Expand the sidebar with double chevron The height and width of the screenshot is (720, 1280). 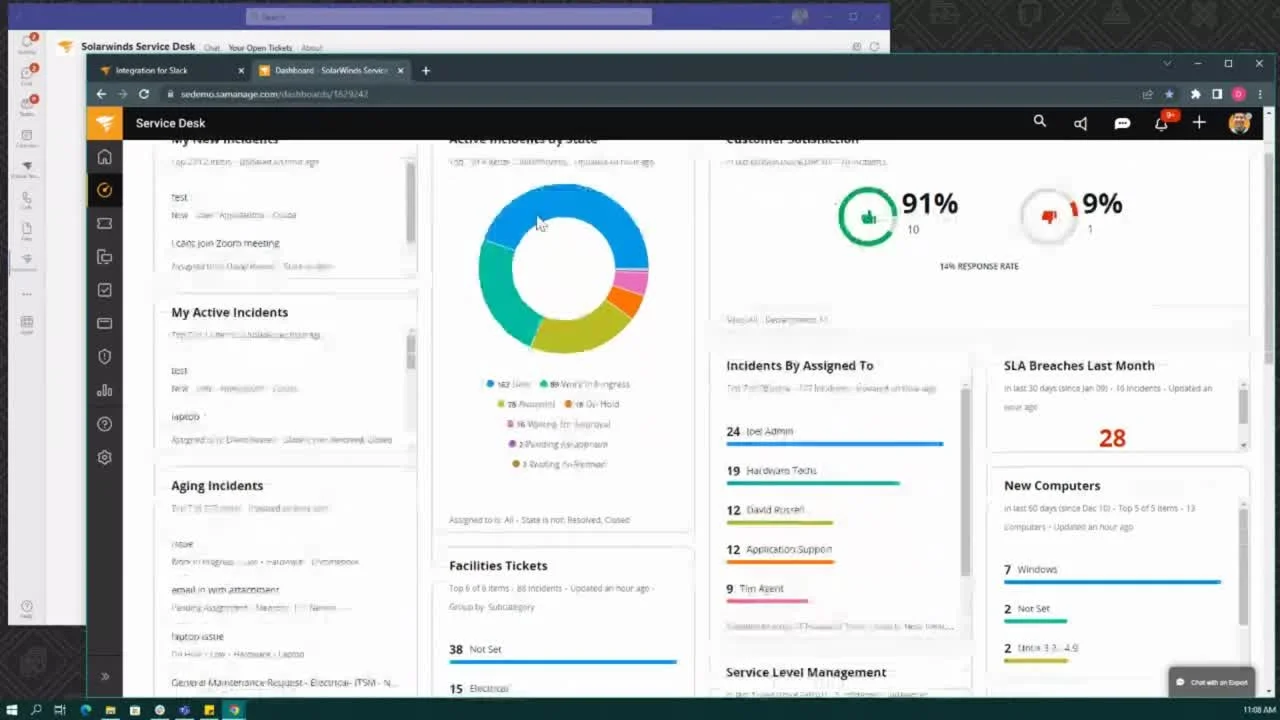point(104,677)
